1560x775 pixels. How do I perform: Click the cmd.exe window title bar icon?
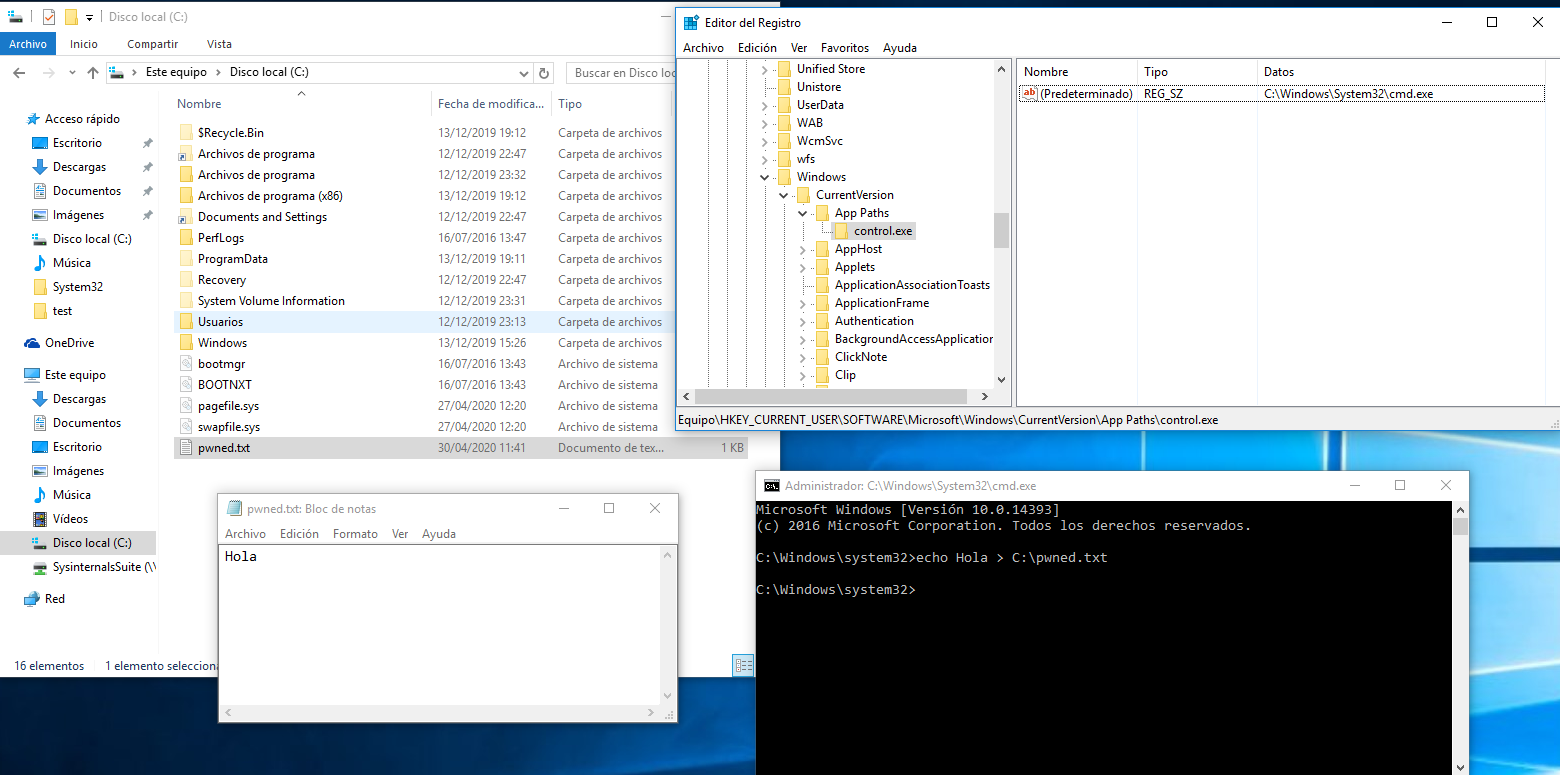pos(772,486)
